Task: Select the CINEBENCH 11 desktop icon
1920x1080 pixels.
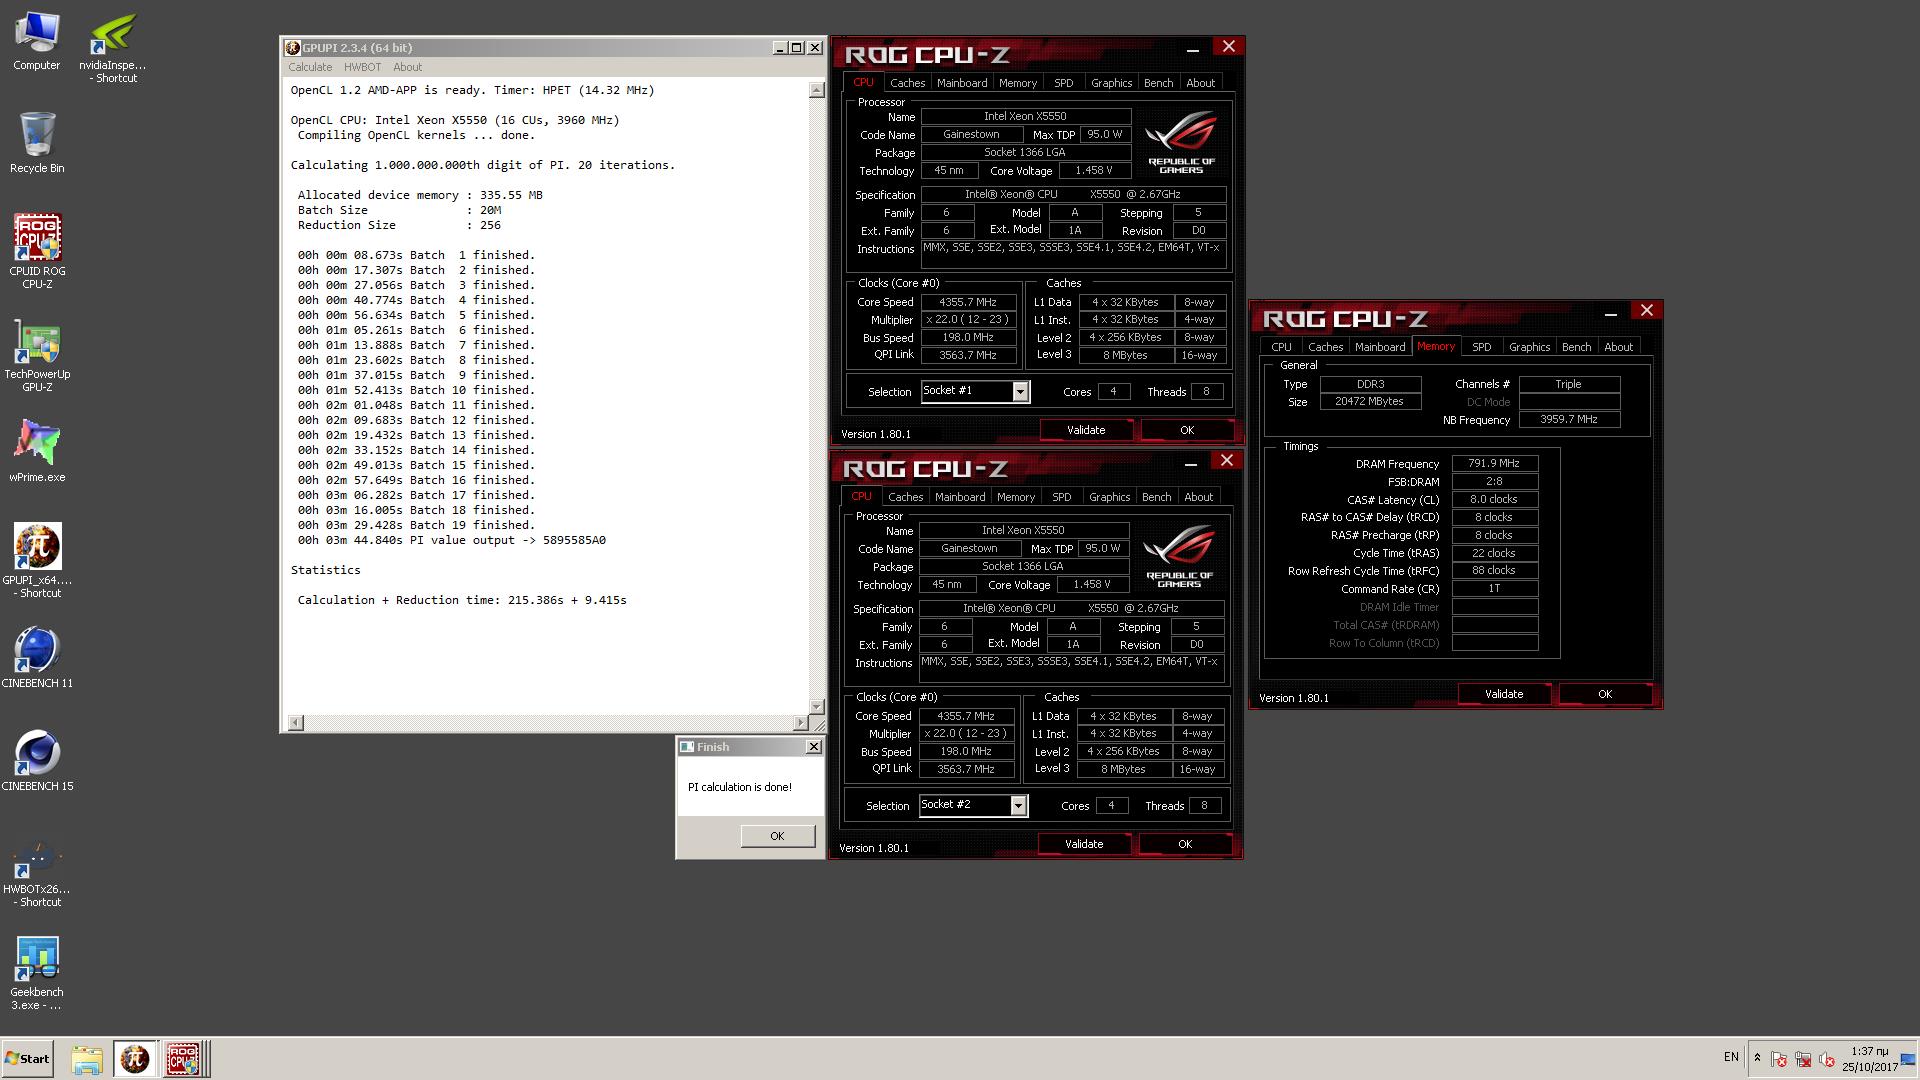Action: pos(37,657)
